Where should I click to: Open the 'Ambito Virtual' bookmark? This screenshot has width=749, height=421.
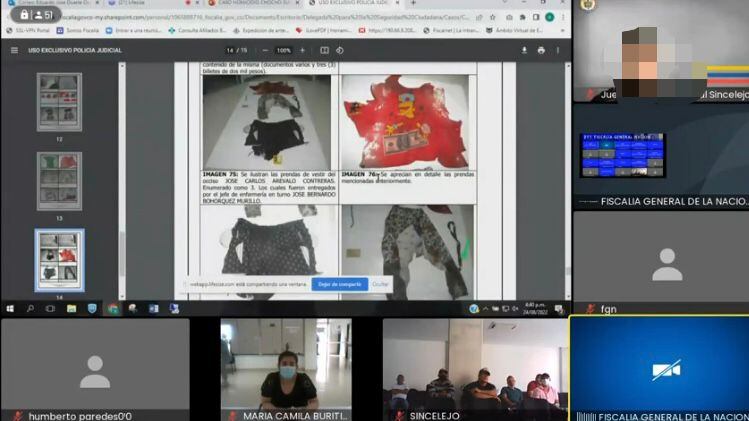coord(514,30)
